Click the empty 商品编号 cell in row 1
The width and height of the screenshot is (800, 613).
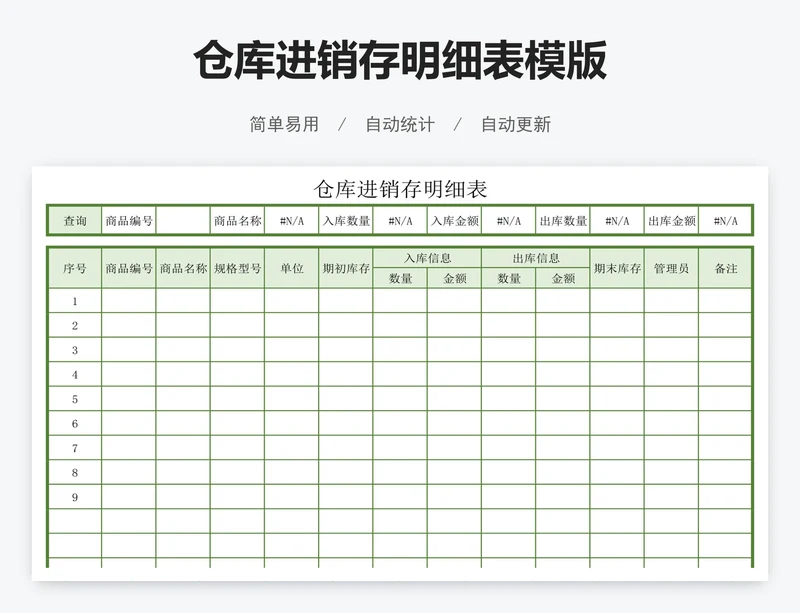pyautogui.click(x=129, y=301)
